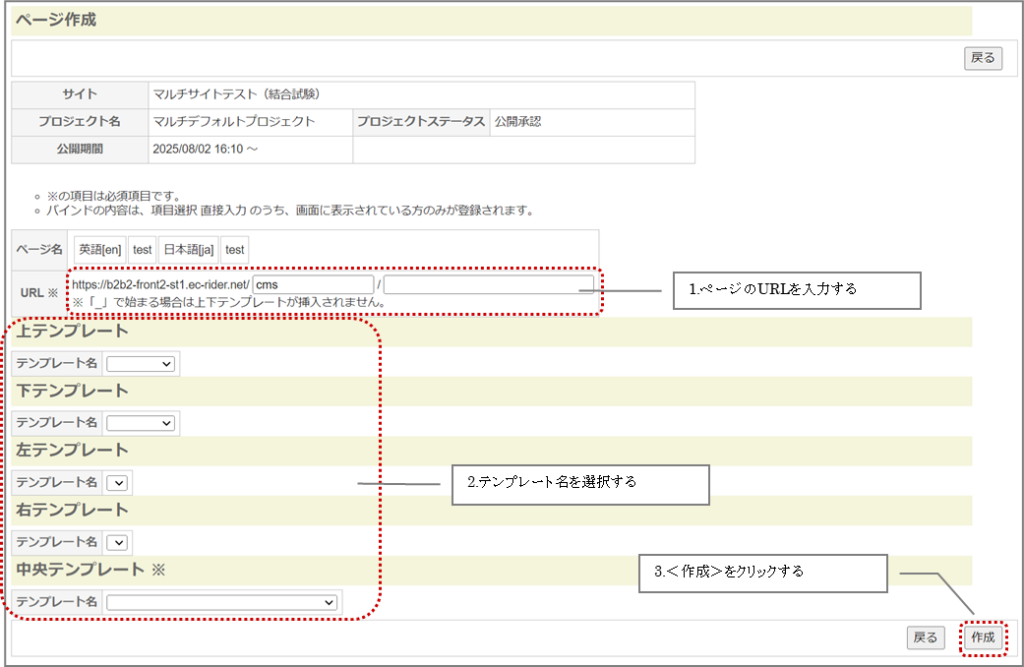Open the 左テンプレート template name dropdown
This screenshot has width=1024, height=667.
[117, 483]
